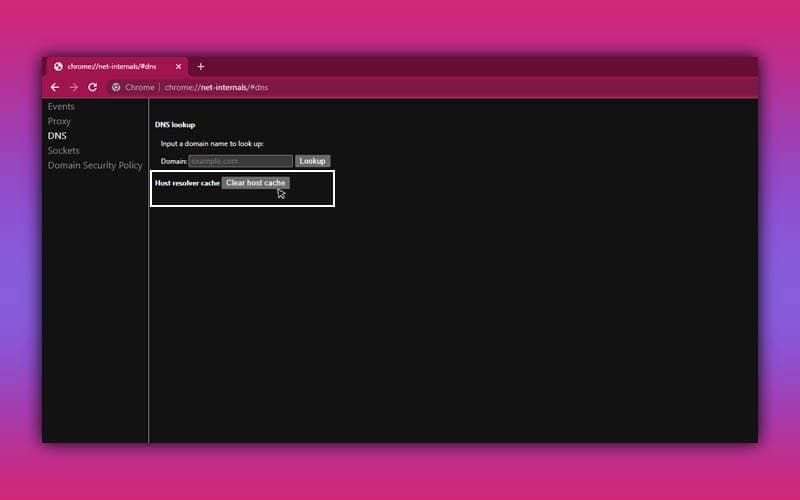Open a new tab with plus icon
This screenshot has height=500, width=800.
point(201,66)
